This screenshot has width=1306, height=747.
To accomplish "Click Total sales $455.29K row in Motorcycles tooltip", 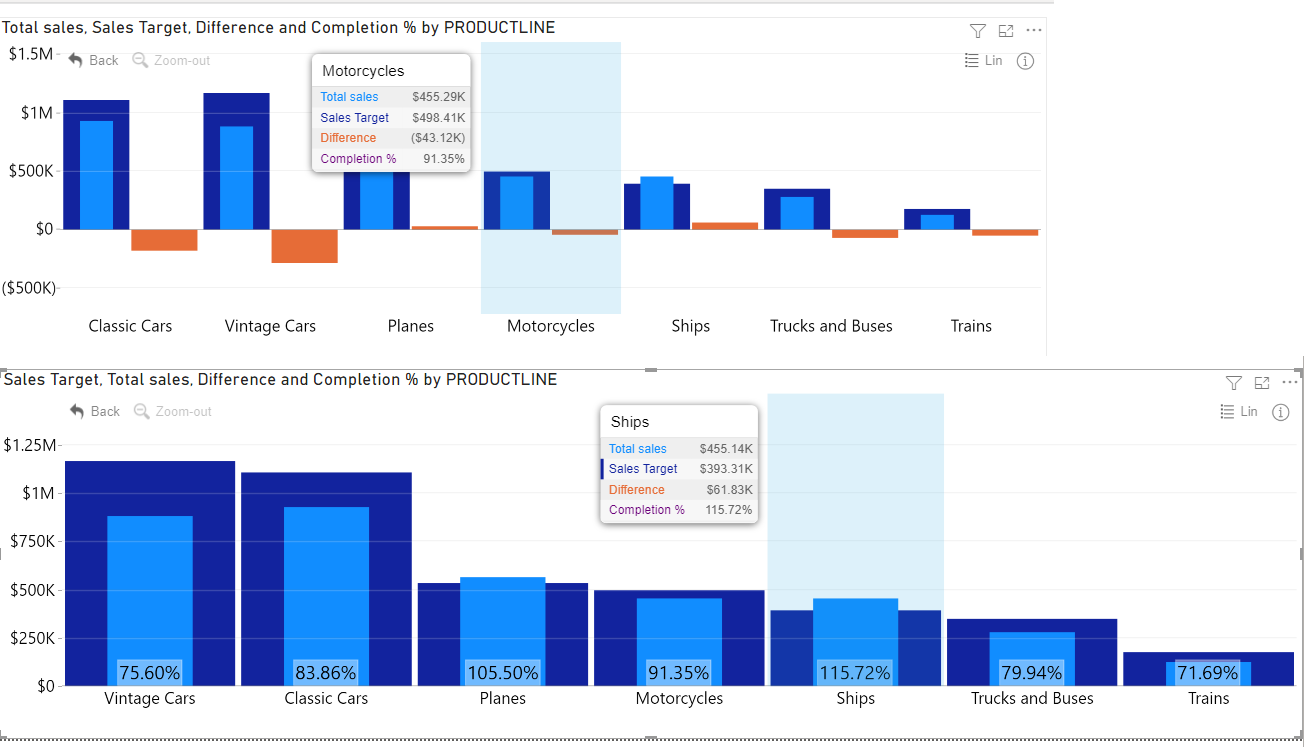I will (x=392, y=97).
